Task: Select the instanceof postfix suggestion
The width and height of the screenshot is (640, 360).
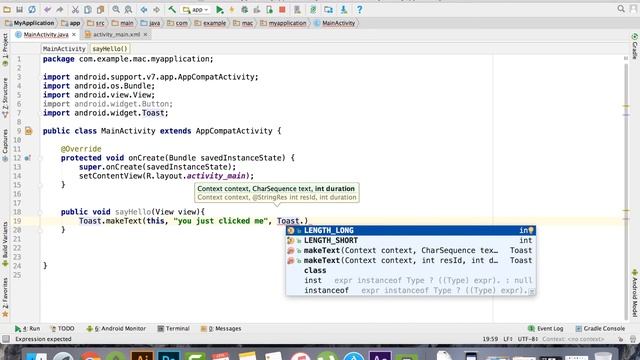Action: tap(411, 290)
